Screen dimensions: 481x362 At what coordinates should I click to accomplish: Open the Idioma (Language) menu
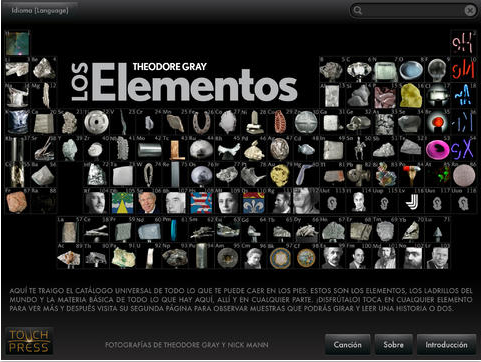40,10
